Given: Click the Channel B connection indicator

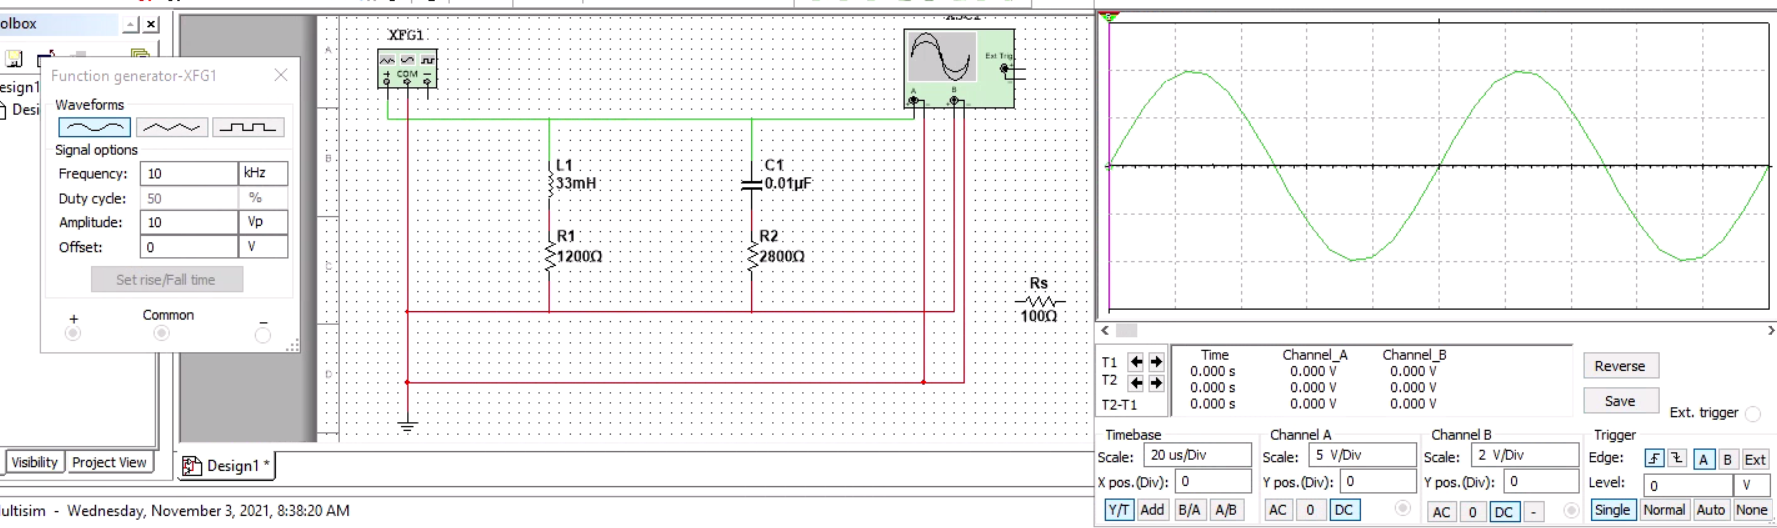Looking at the screenshot, I should (x=1571, y=510).
